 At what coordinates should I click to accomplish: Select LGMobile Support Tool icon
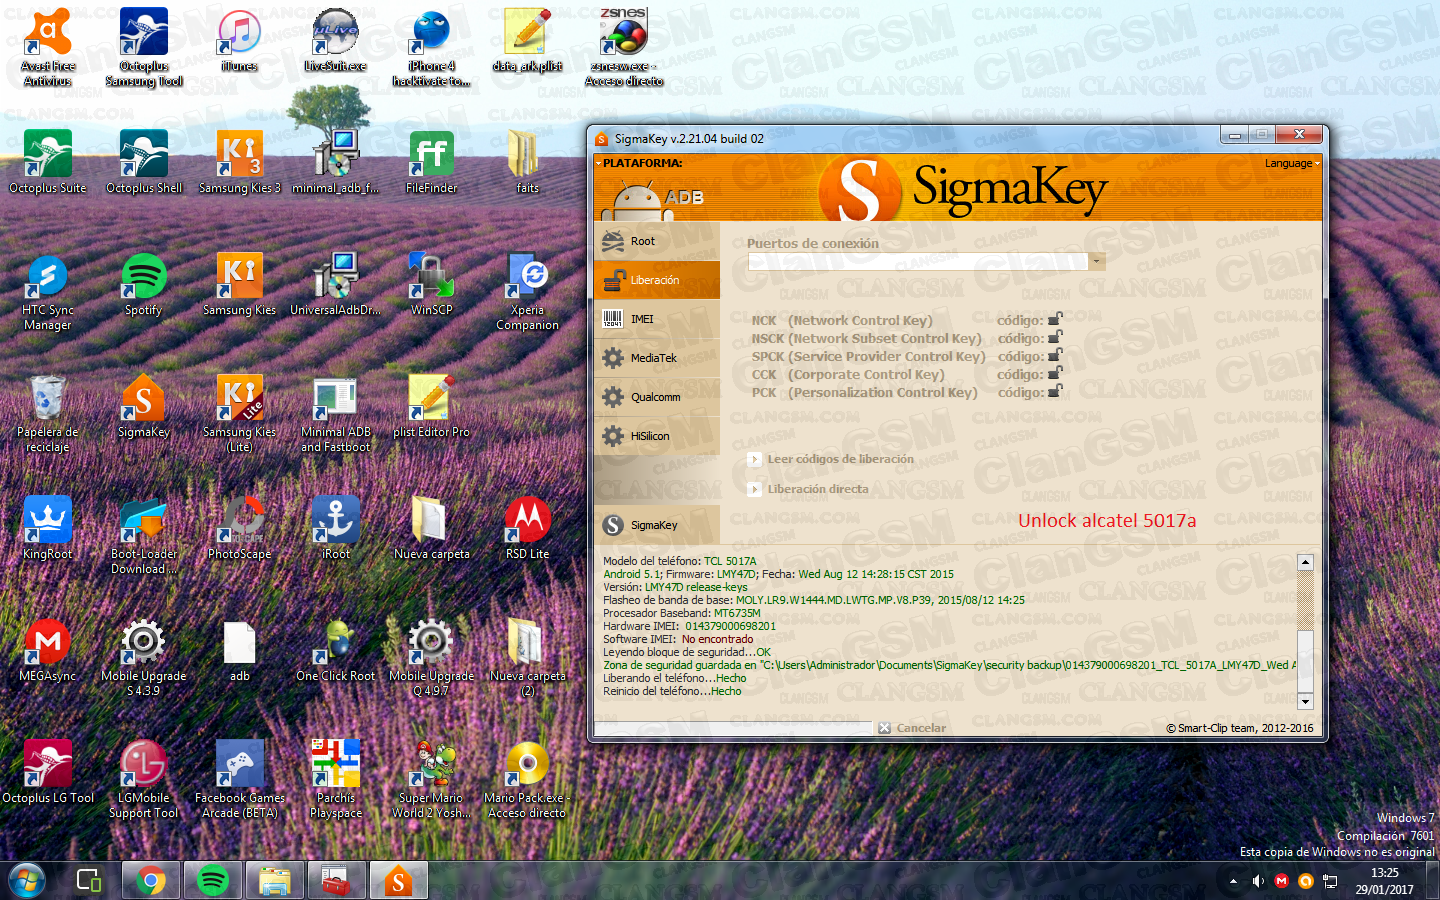pyautogui.click(x=144, y=779)
